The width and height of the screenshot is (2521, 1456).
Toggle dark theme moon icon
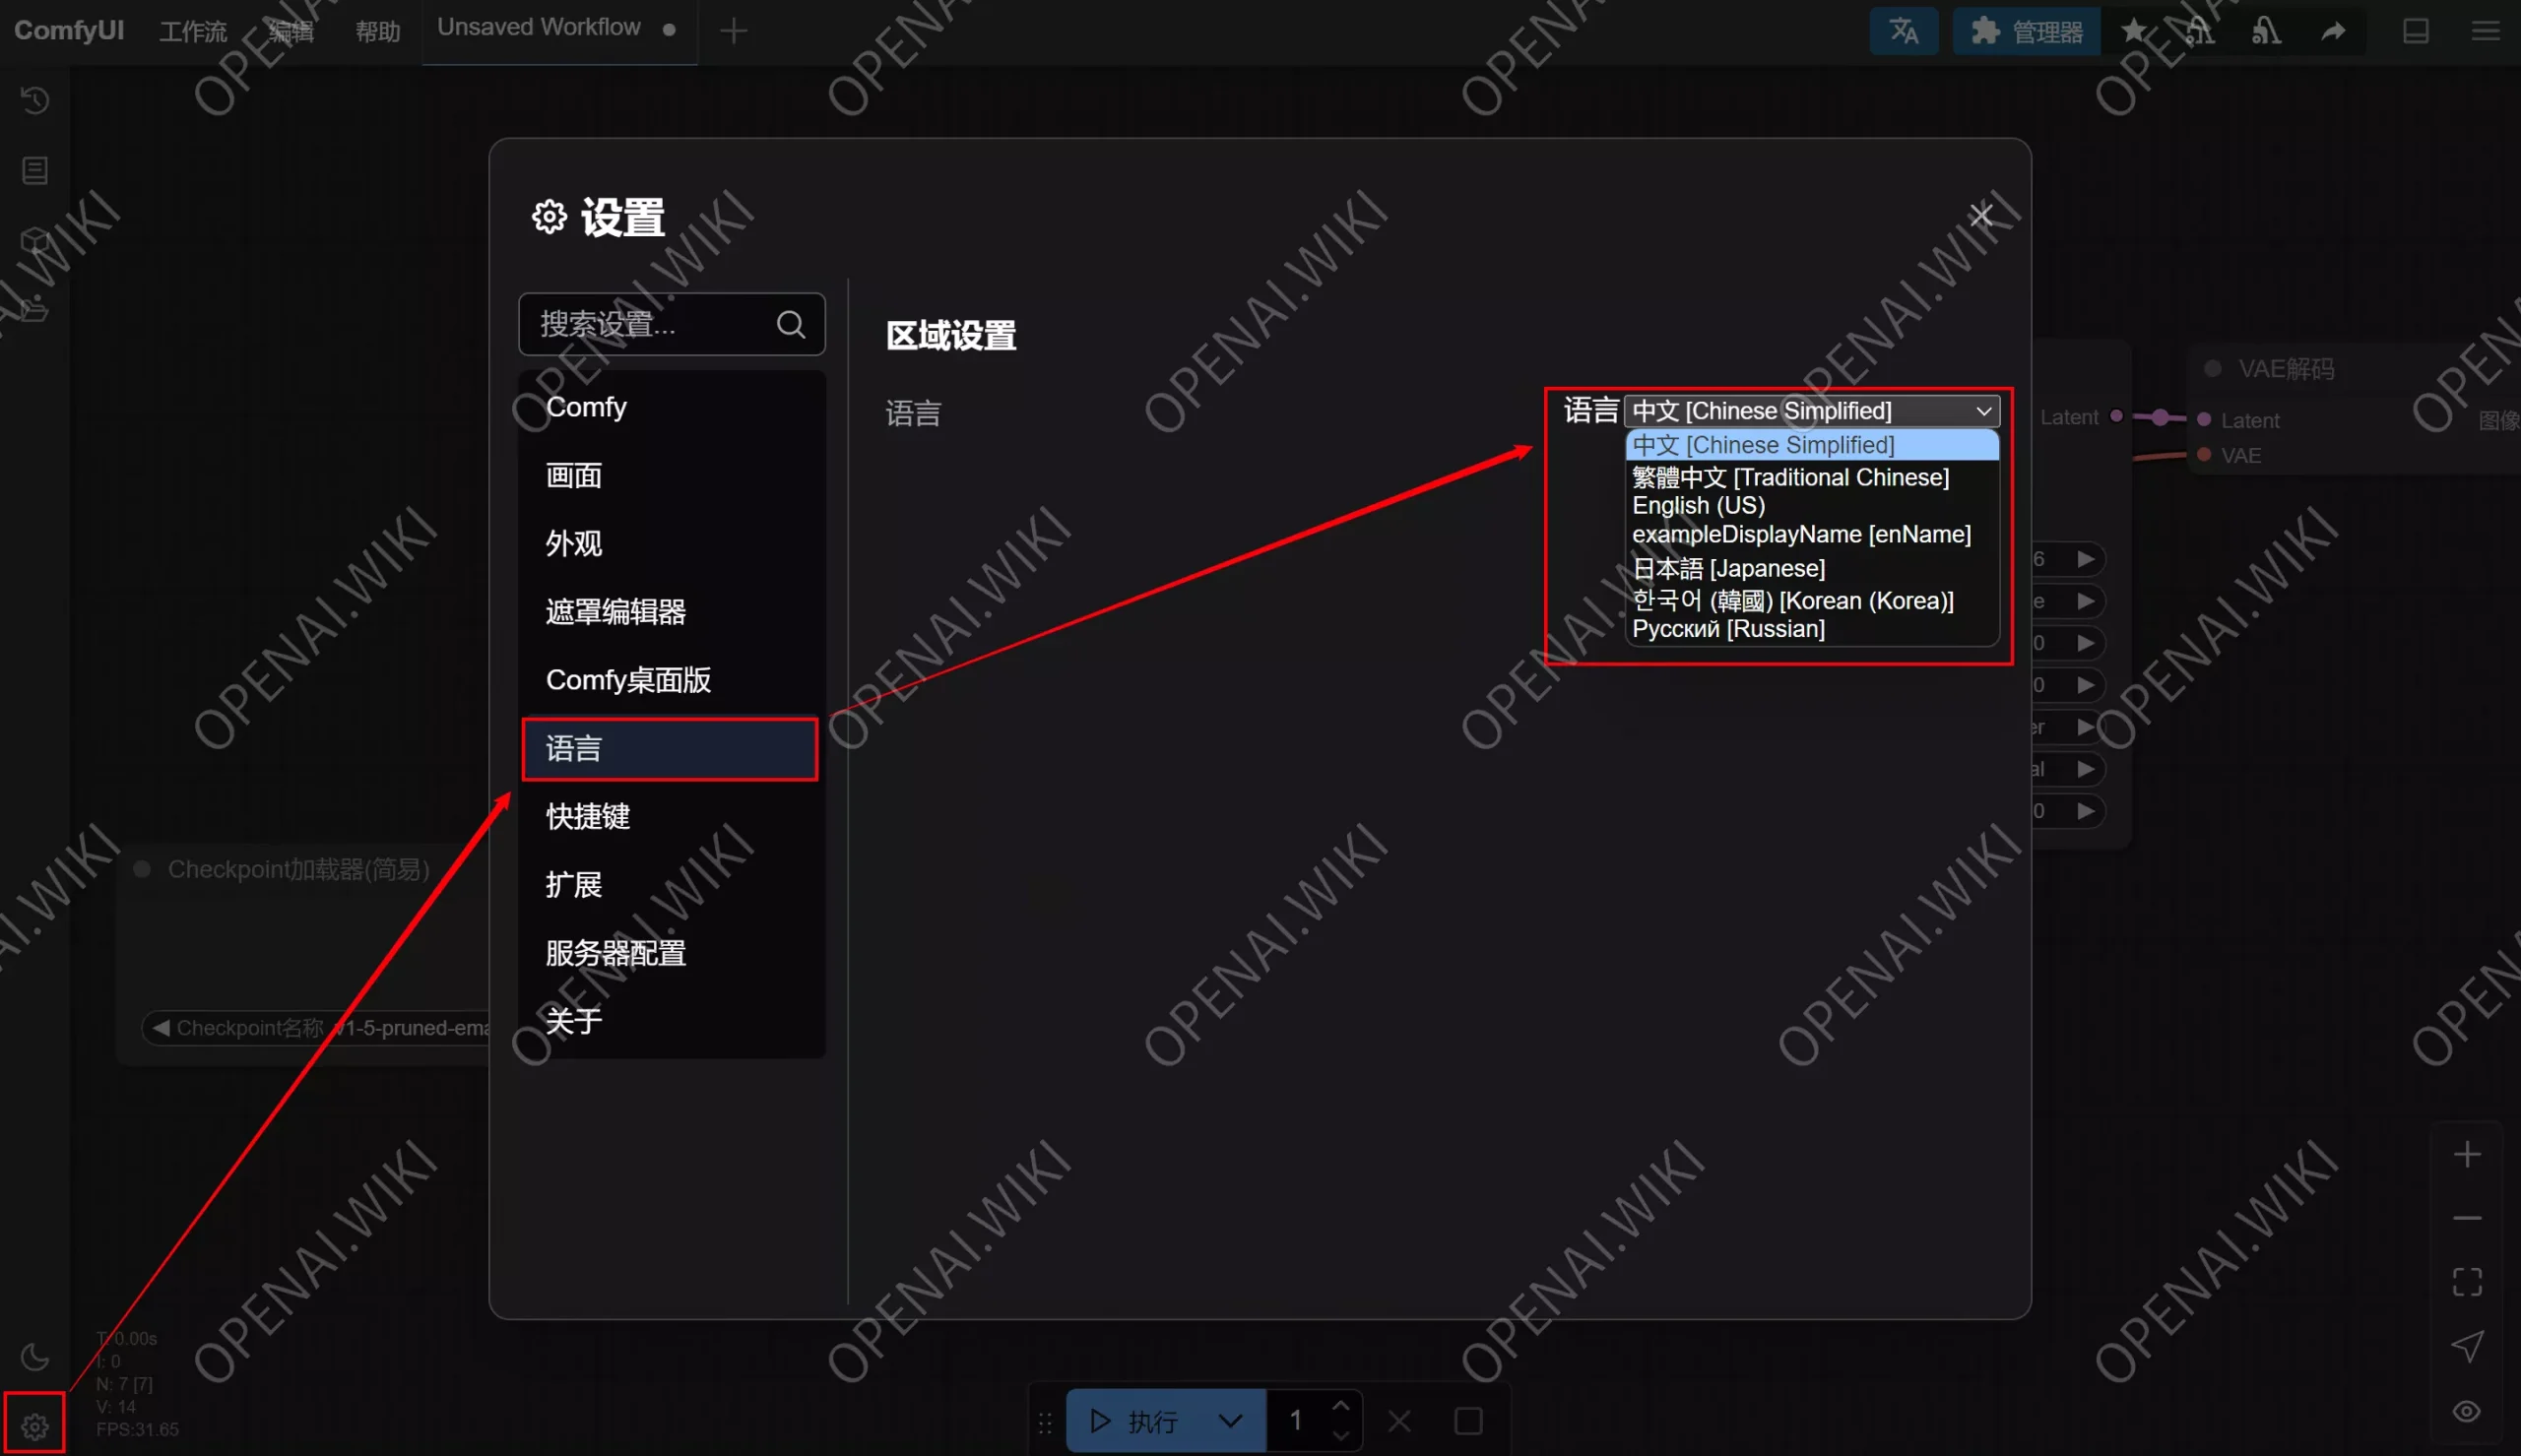click(35, 1356)
